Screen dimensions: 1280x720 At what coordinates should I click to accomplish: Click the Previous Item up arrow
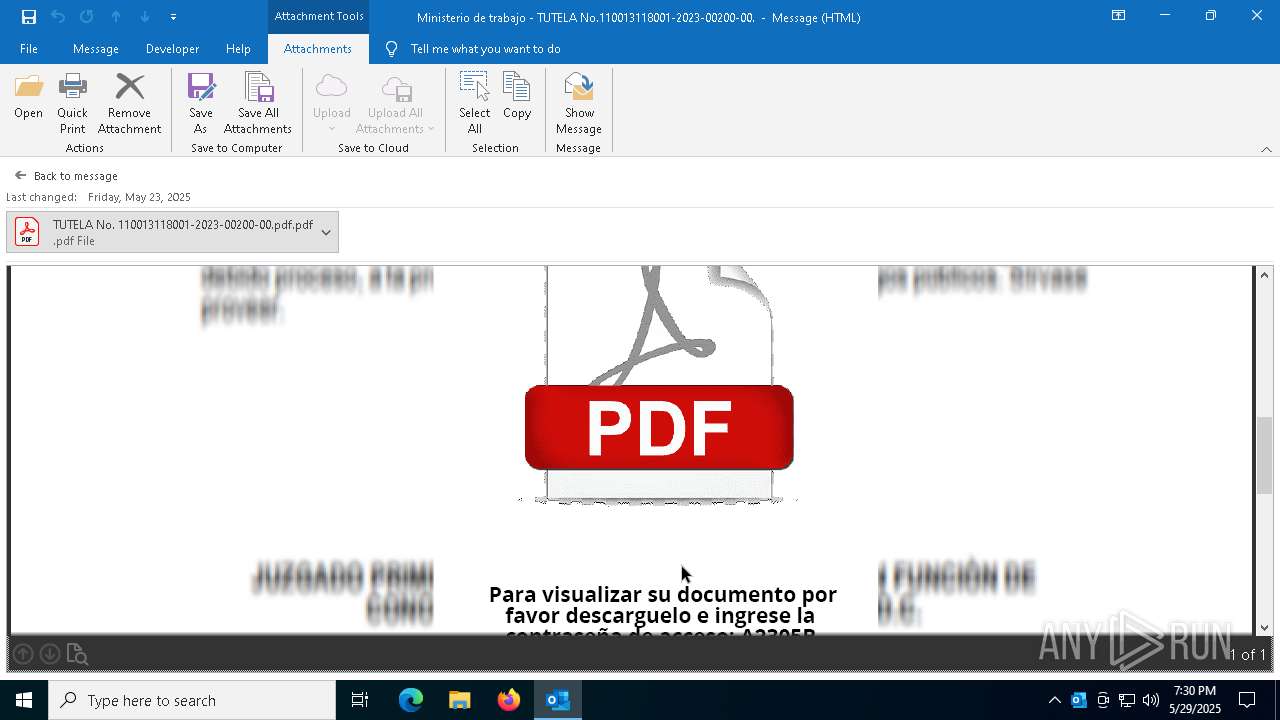pyautogui.click(x=116, y=17)
